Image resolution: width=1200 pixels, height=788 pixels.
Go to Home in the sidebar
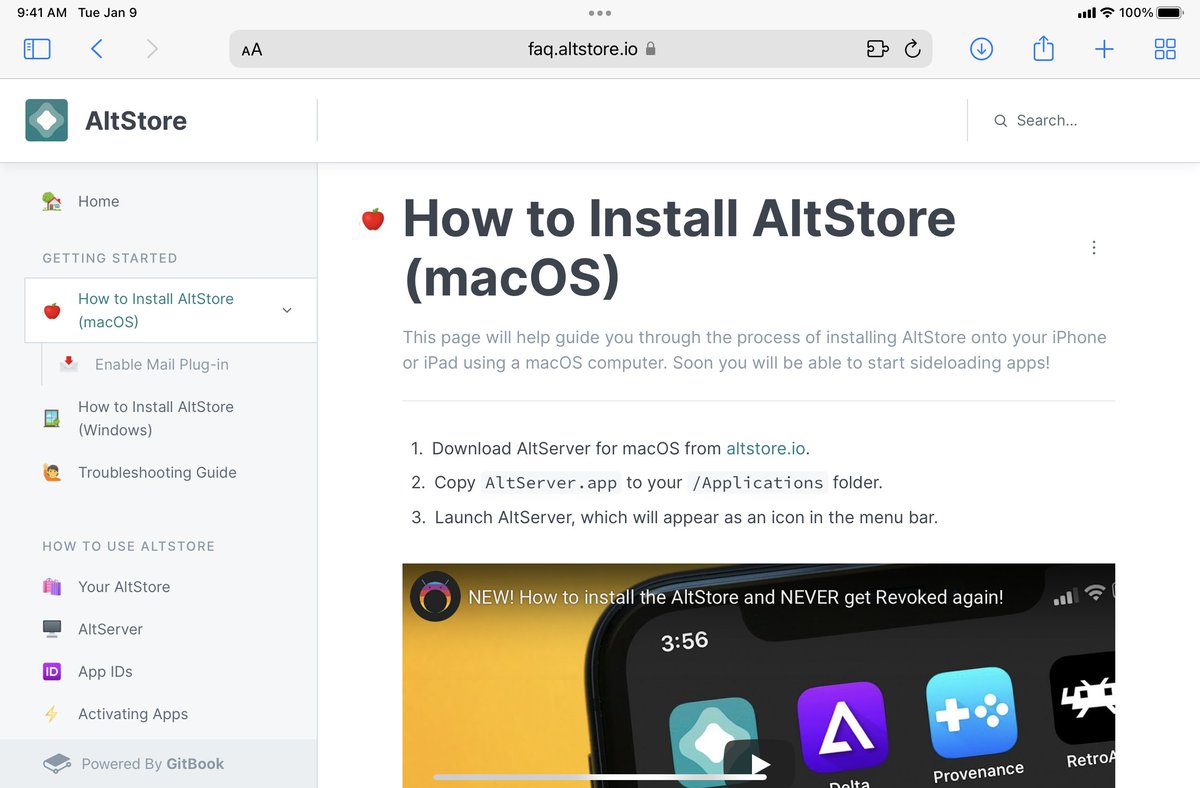coord(98,201)
